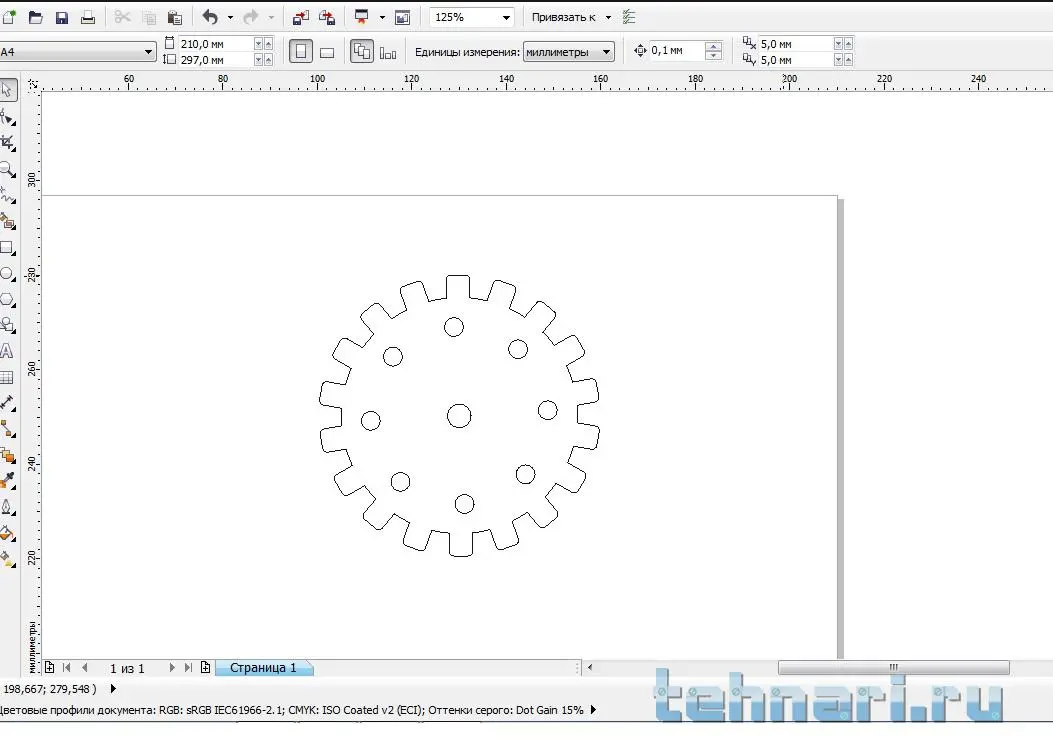This screenshot has height=755, width=1053.
Task: Open the redo history dropdown arrow
Action: [271, 17]
